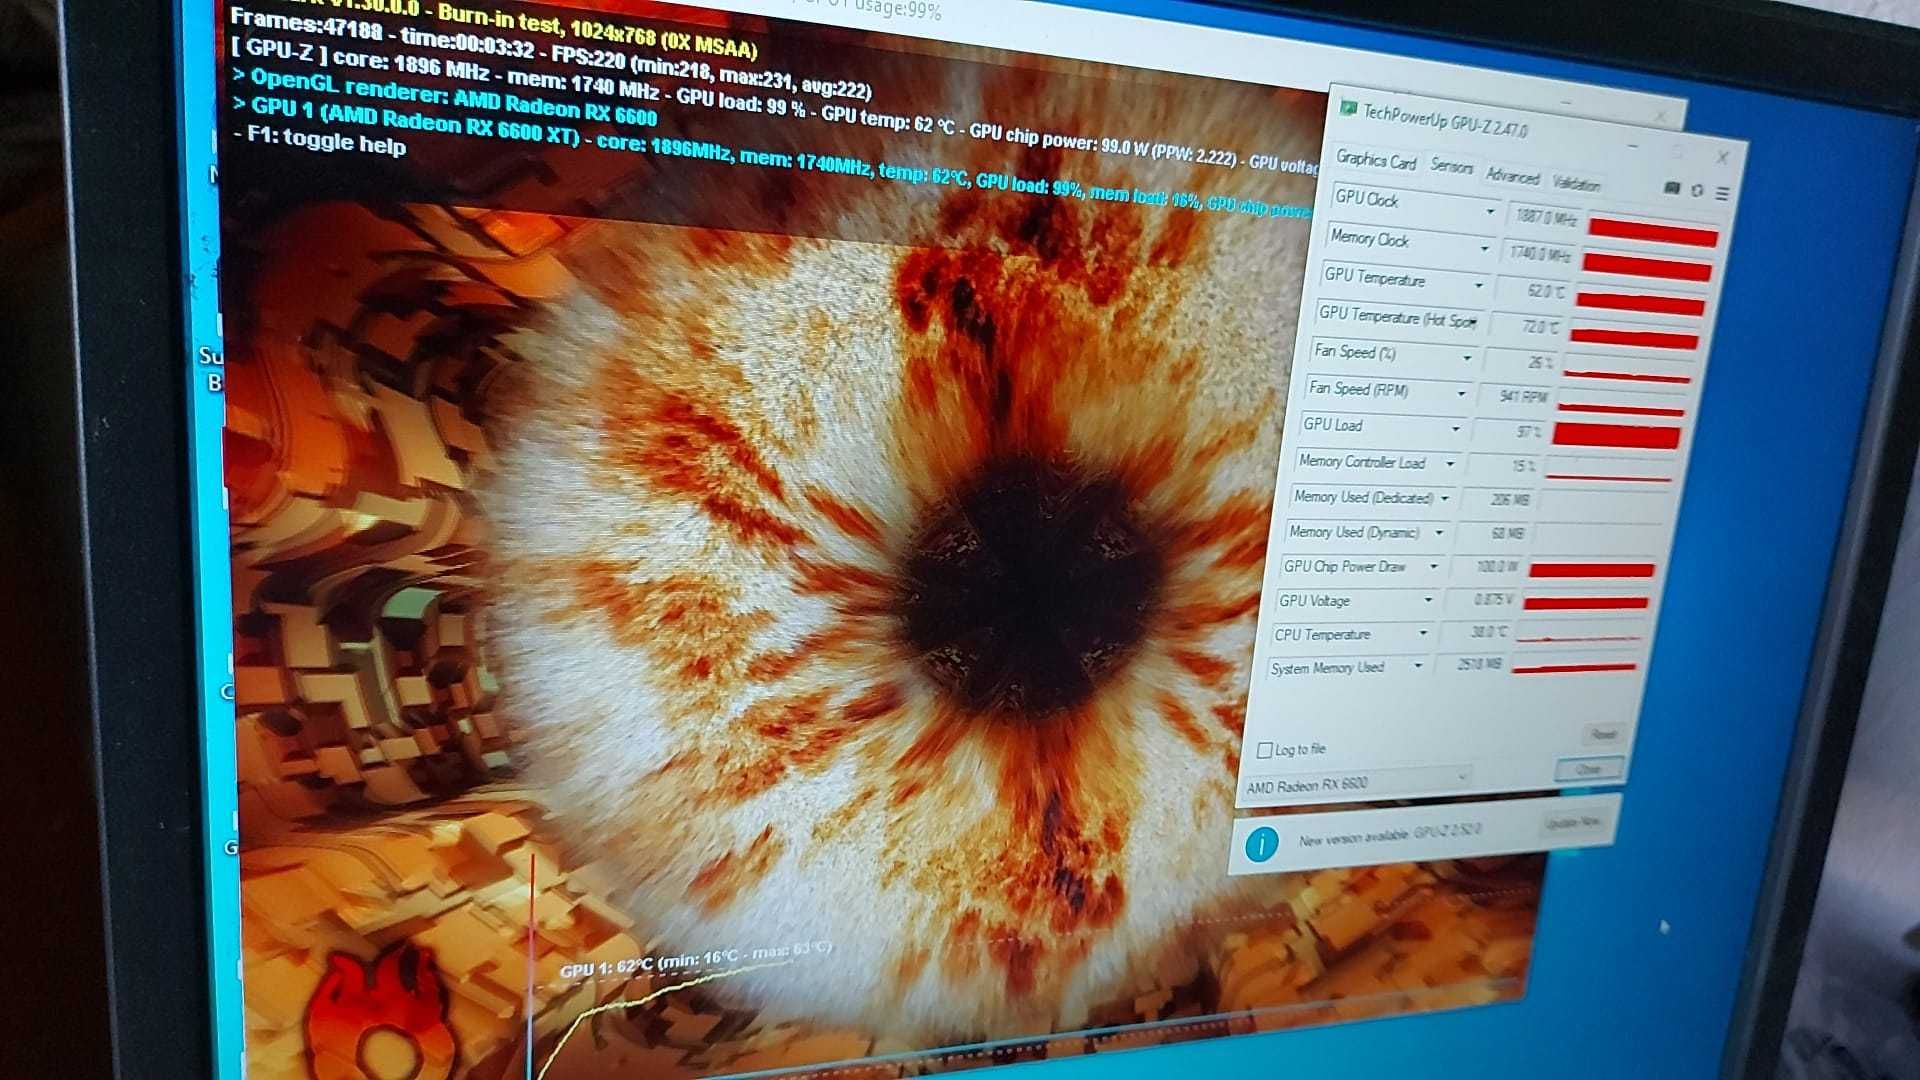
Task: Click the OpenGL renderer line in FurMark
Action: (x=445, y=97)
